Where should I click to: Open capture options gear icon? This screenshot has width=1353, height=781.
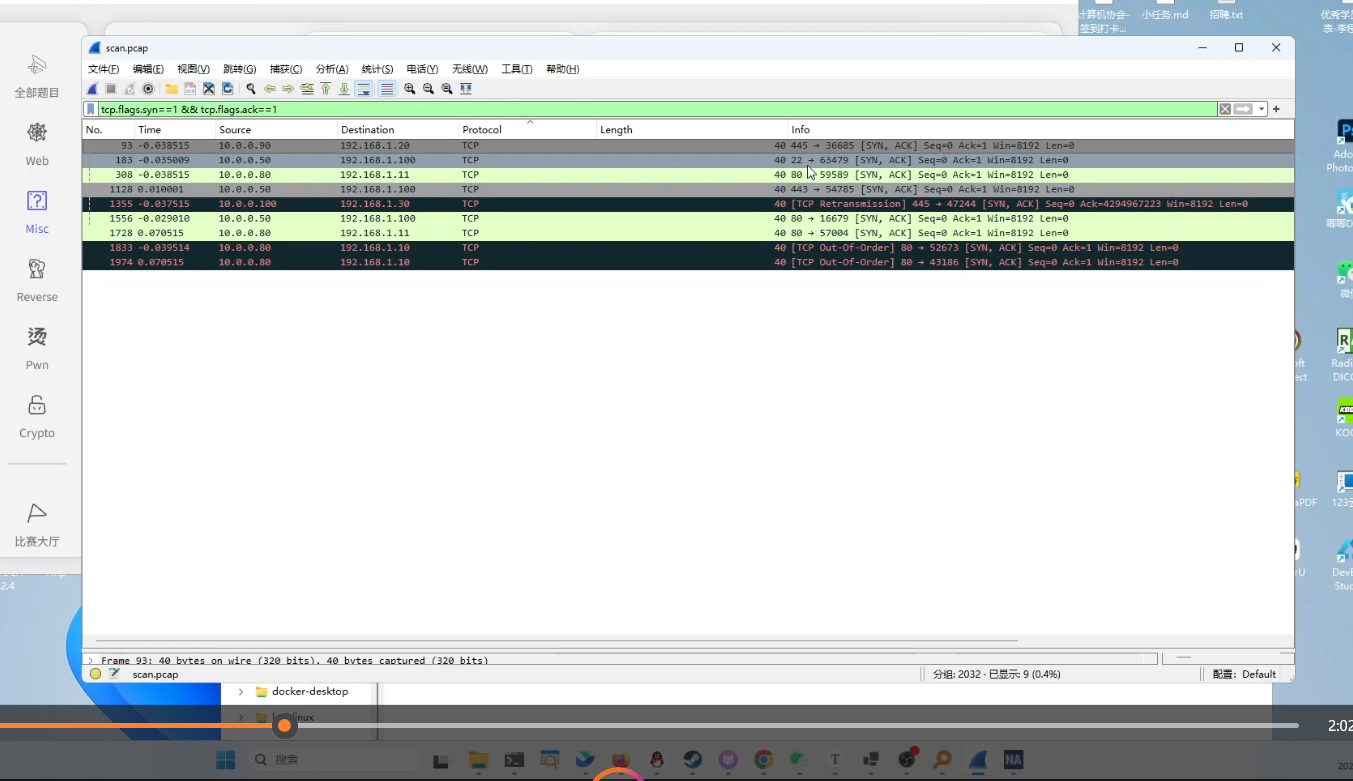(x=148, y=89)
